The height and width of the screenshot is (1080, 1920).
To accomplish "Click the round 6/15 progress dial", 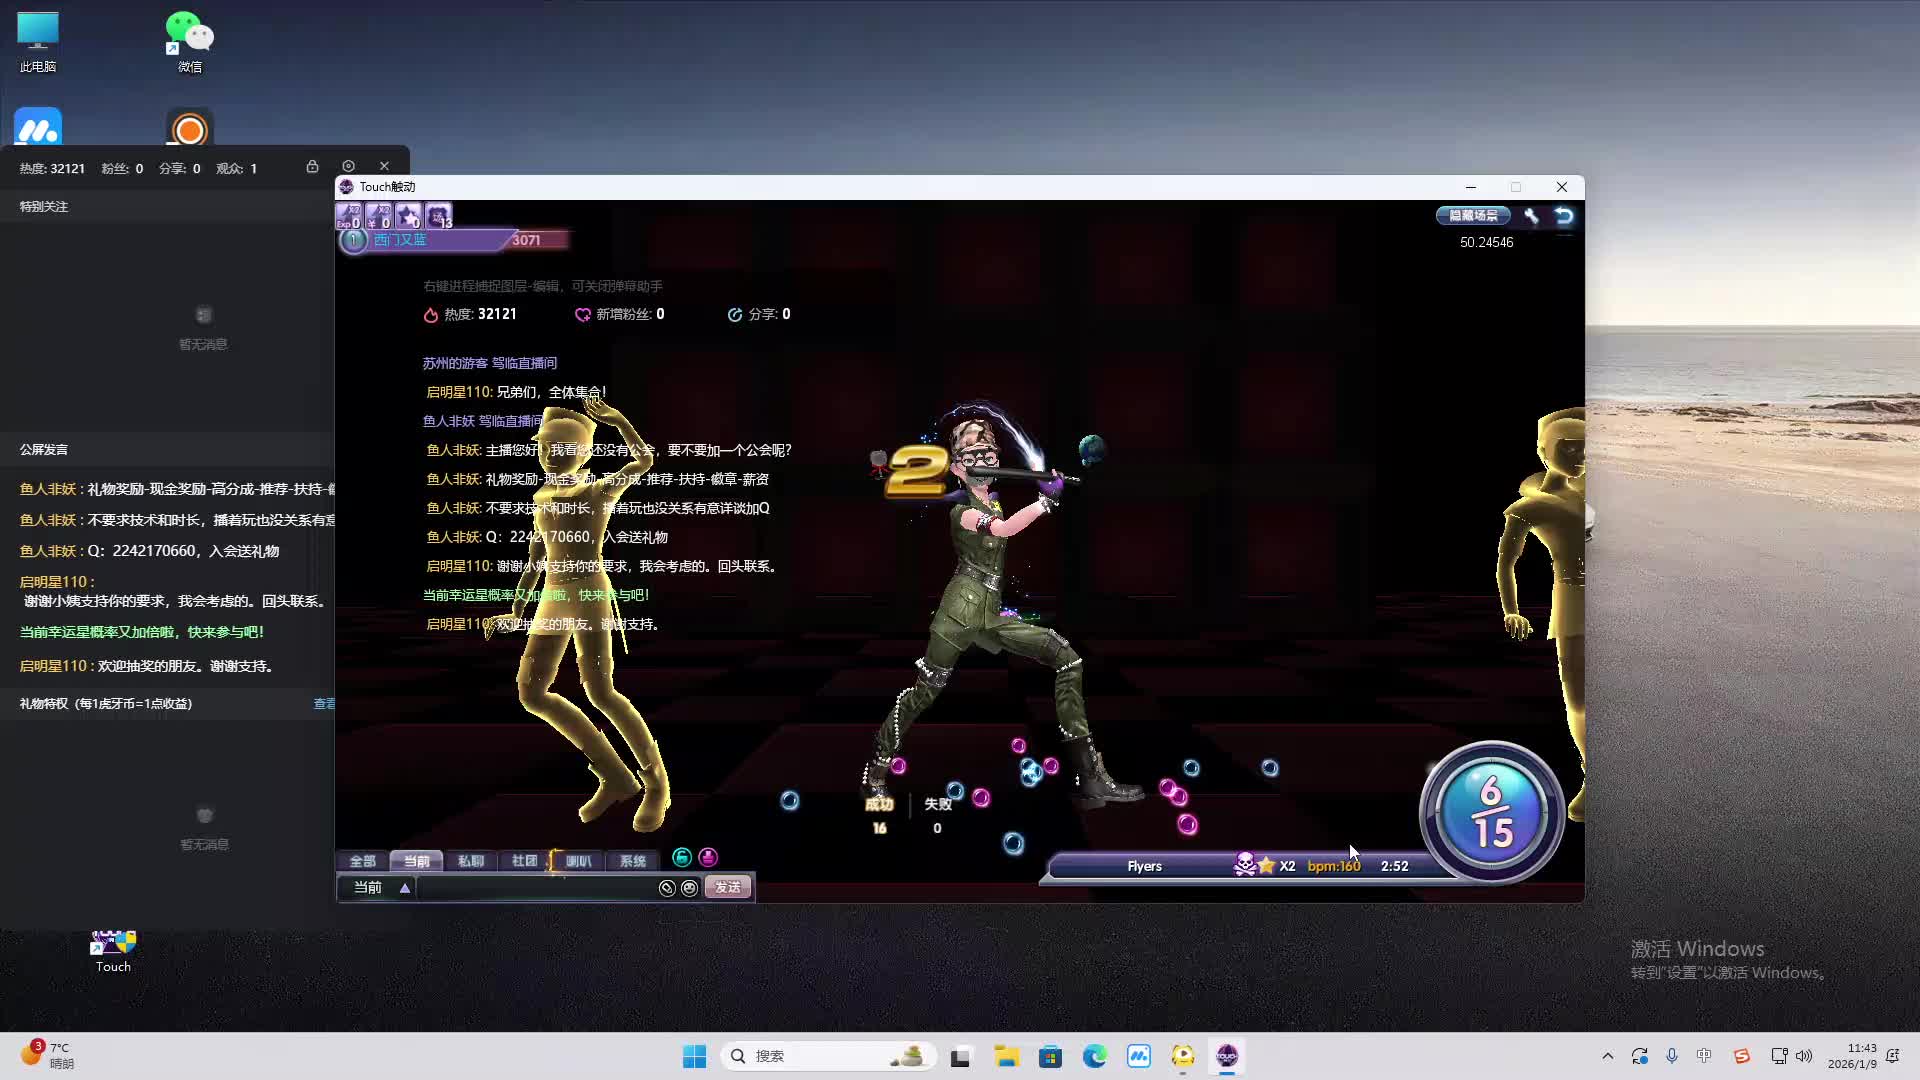I will pyautogui.click(x=1491, y=812).
